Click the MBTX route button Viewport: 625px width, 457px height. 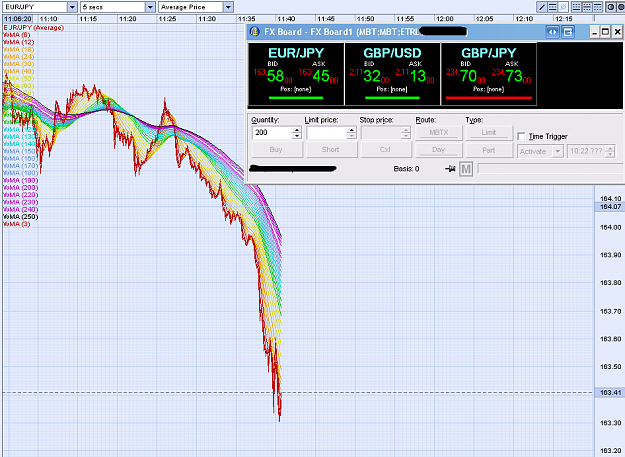(x=438, y=133)
